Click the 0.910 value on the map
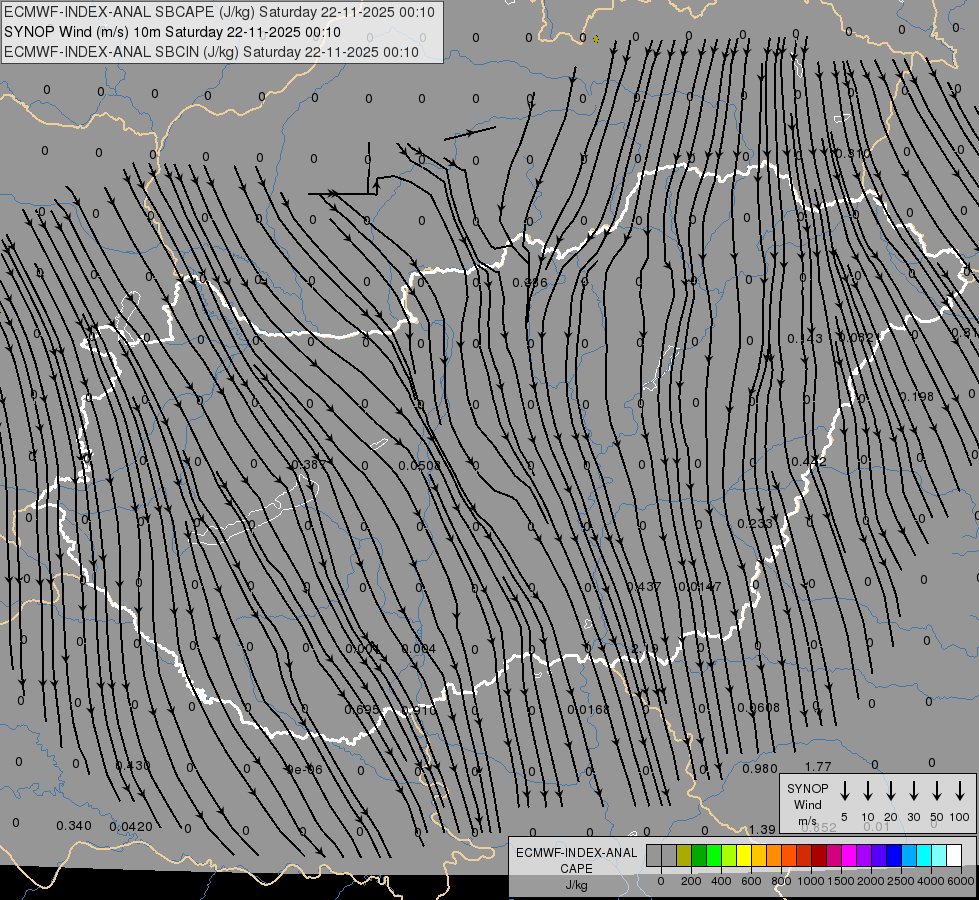 [419, 710]
